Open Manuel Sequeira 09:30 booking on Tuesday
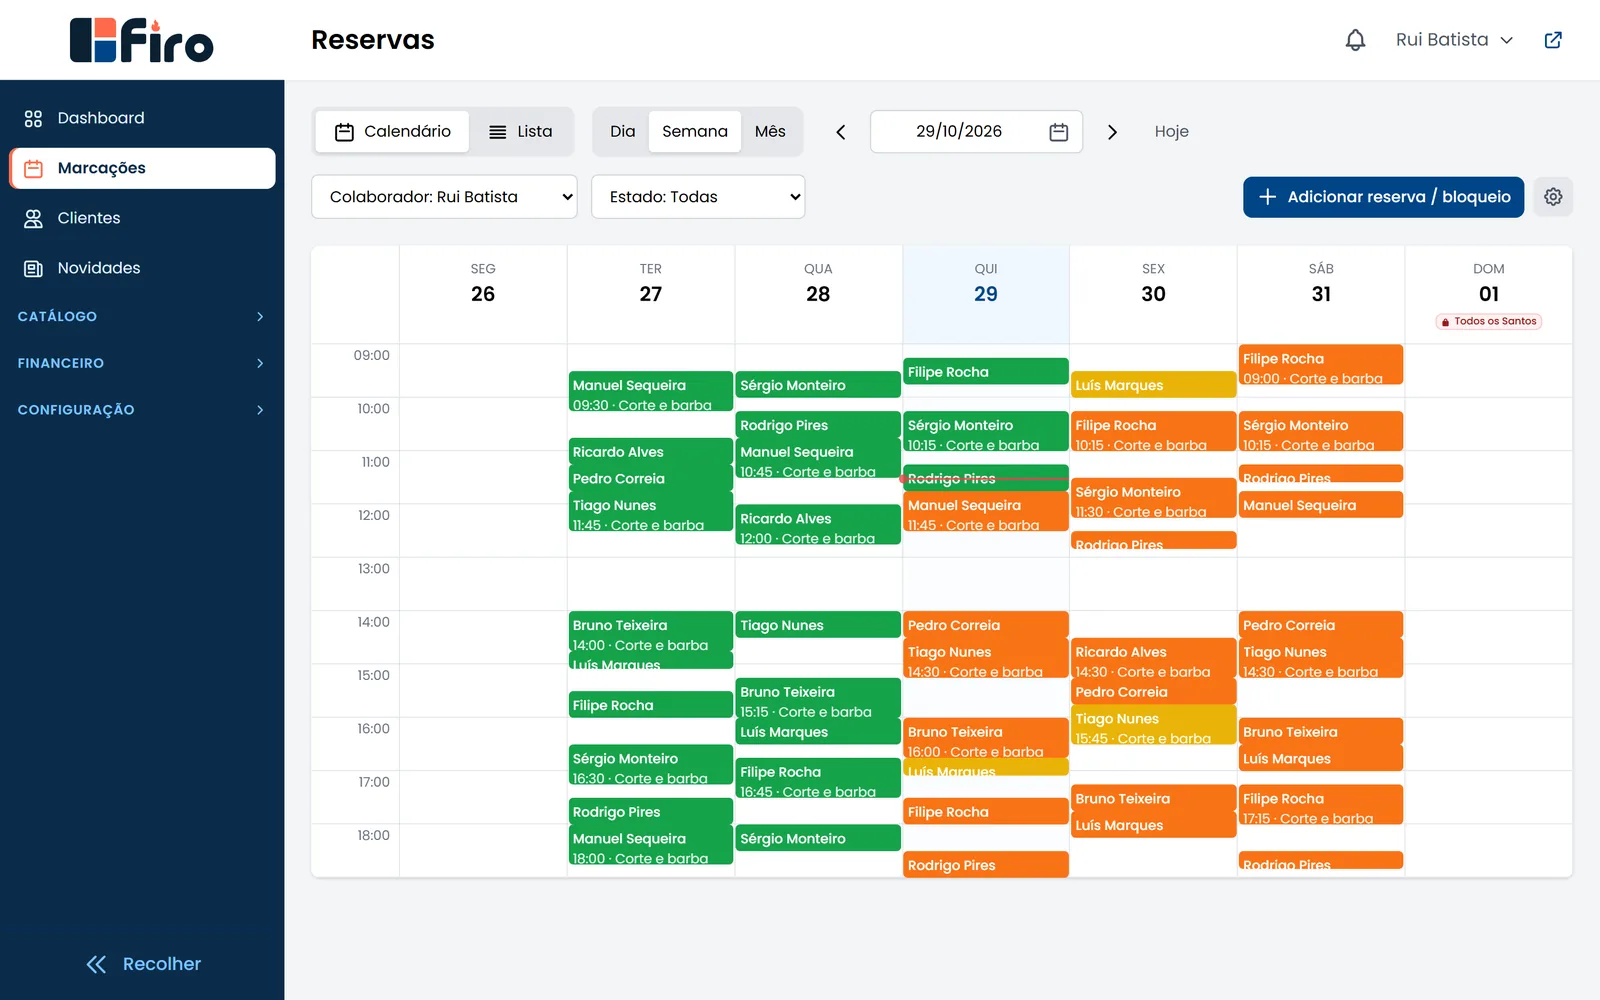This screenshot has width=1600, height=1000. (x=651, y=391)
